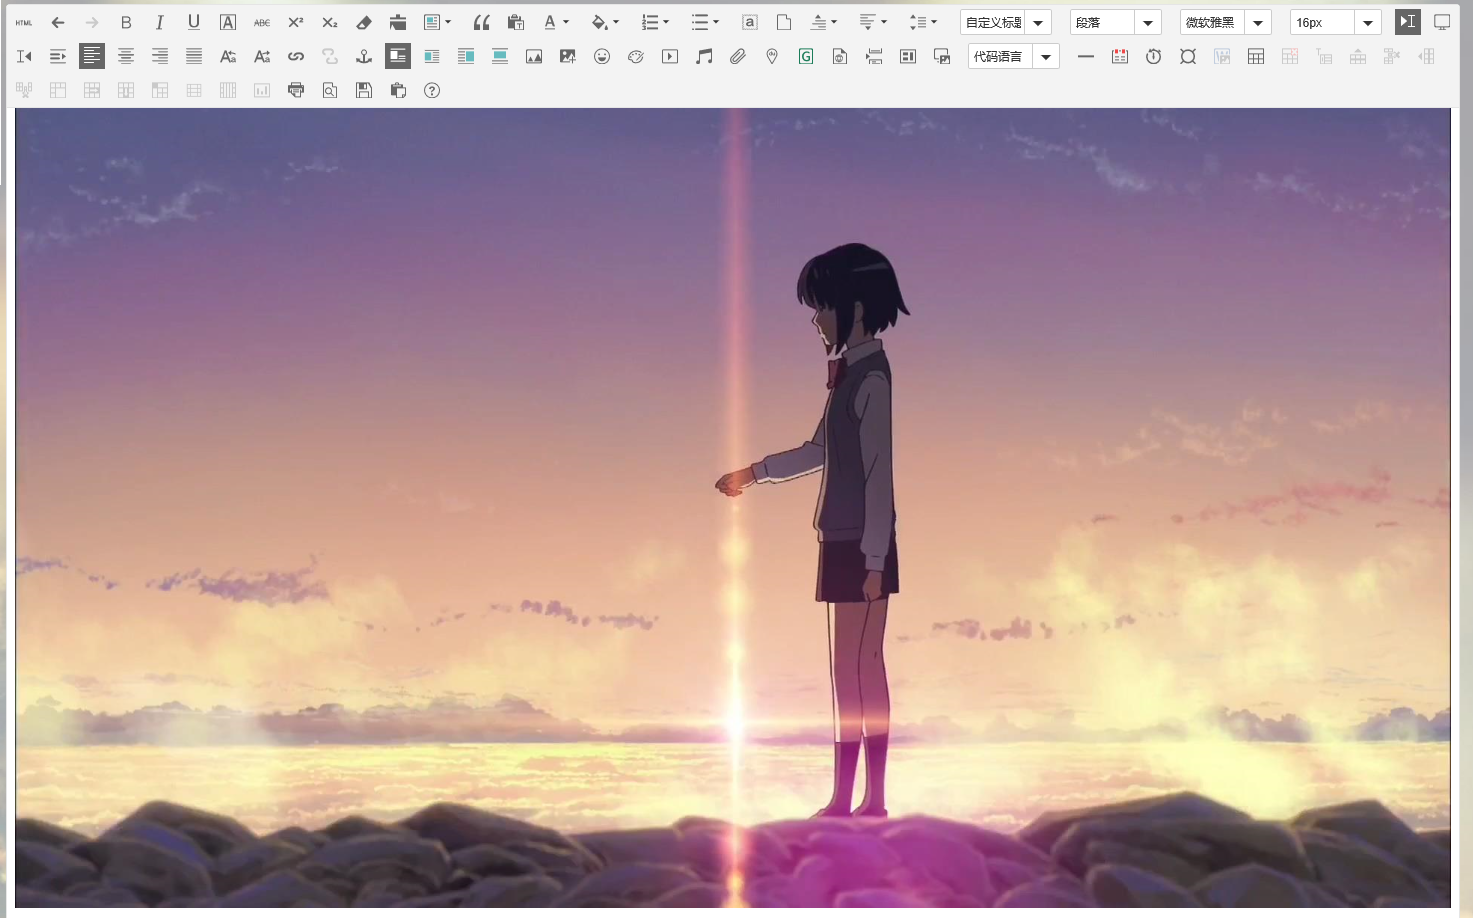Print the document
This screenshot has height=918, width=1473.
pos(296,90)
